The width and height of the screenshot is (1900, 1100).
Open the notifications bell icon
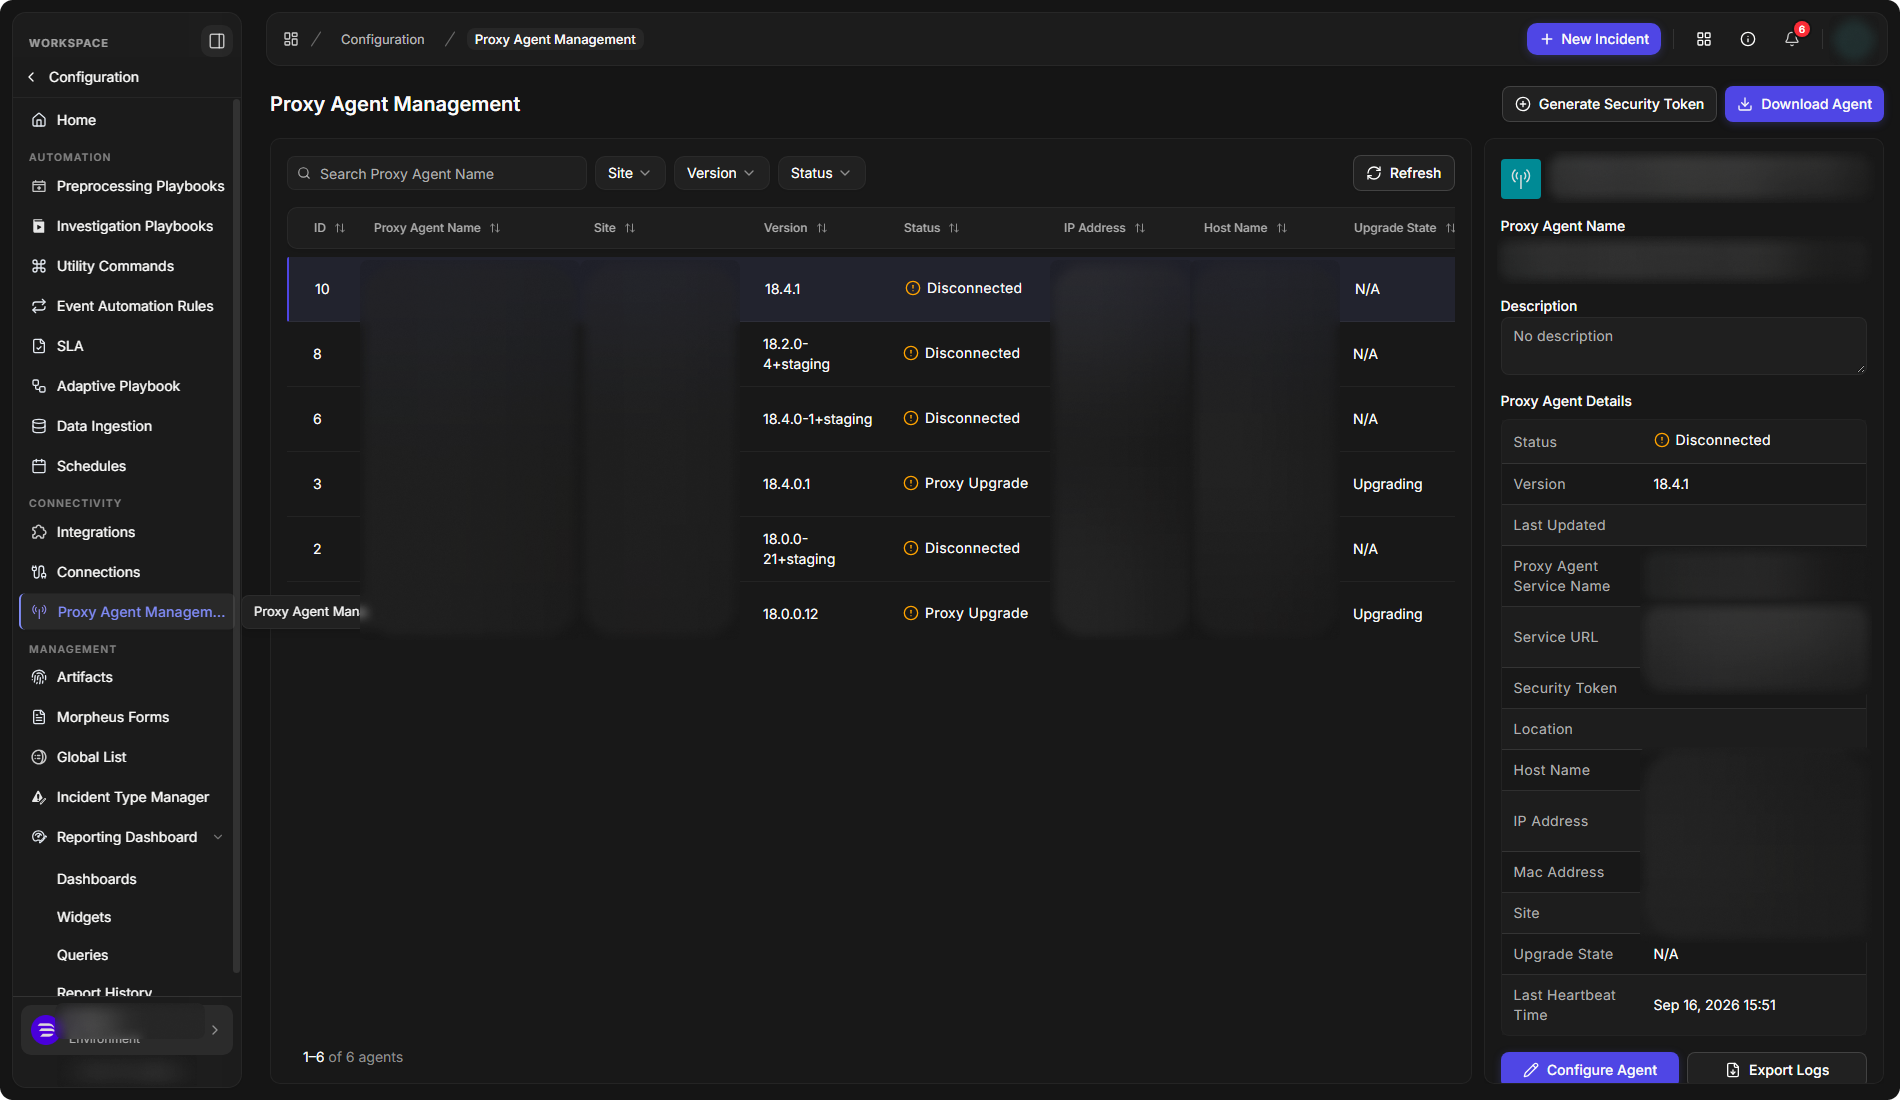point(1792,39)
